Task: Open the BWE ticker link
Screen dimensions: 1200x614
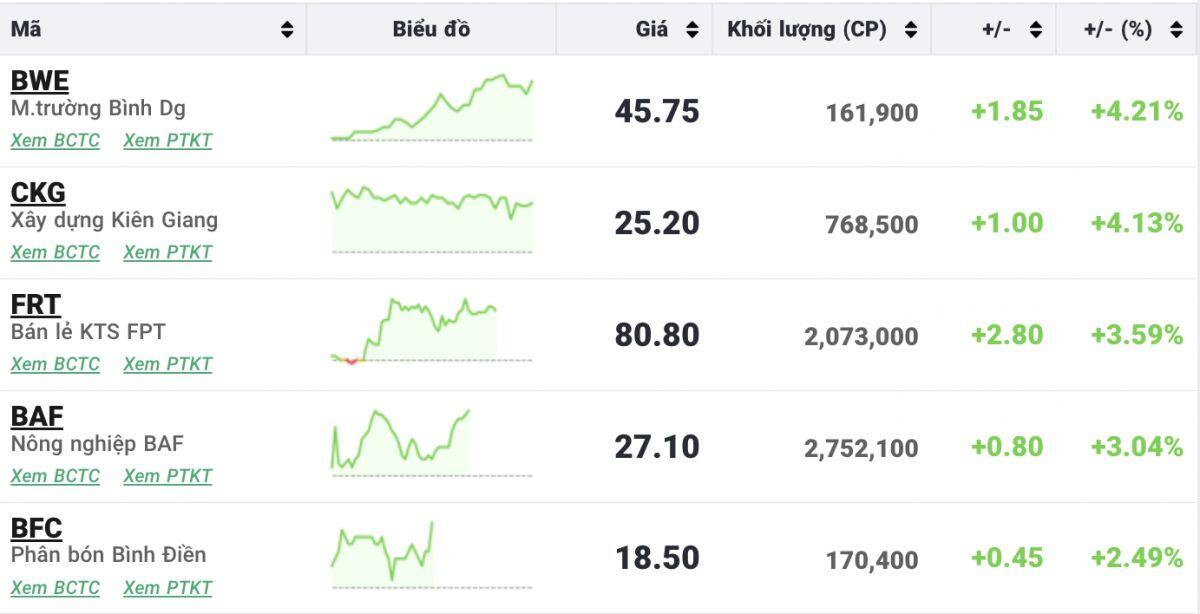Action: click(39, 82)
